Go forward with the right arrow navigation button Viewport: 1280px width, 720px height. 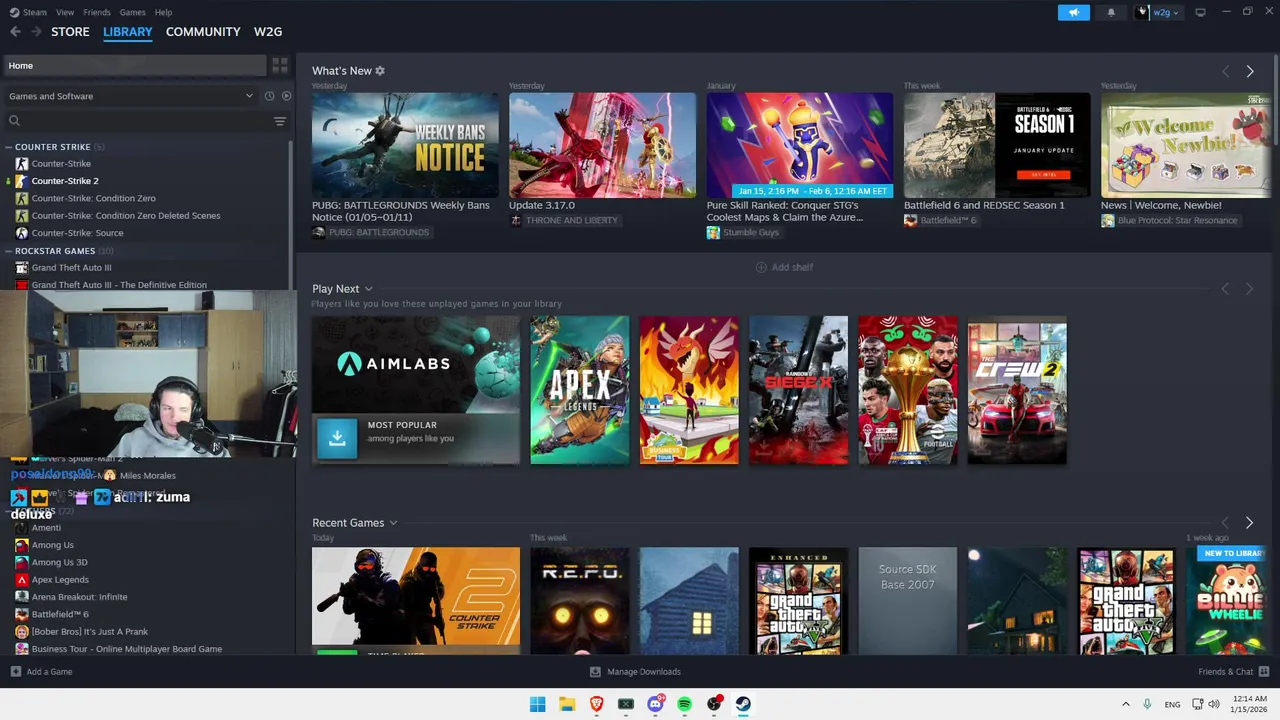click(x=36, y=32)
